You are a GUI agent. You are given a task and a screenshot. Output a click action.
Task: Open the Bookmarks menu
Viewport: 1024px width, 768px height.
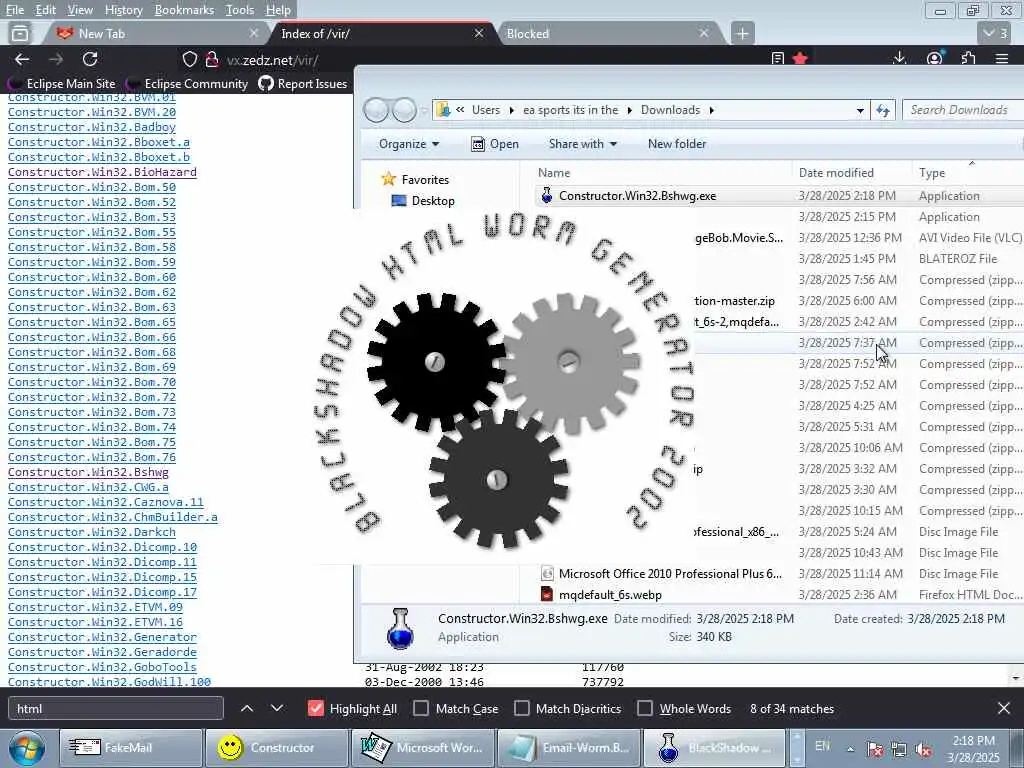[x=184, y=10]
